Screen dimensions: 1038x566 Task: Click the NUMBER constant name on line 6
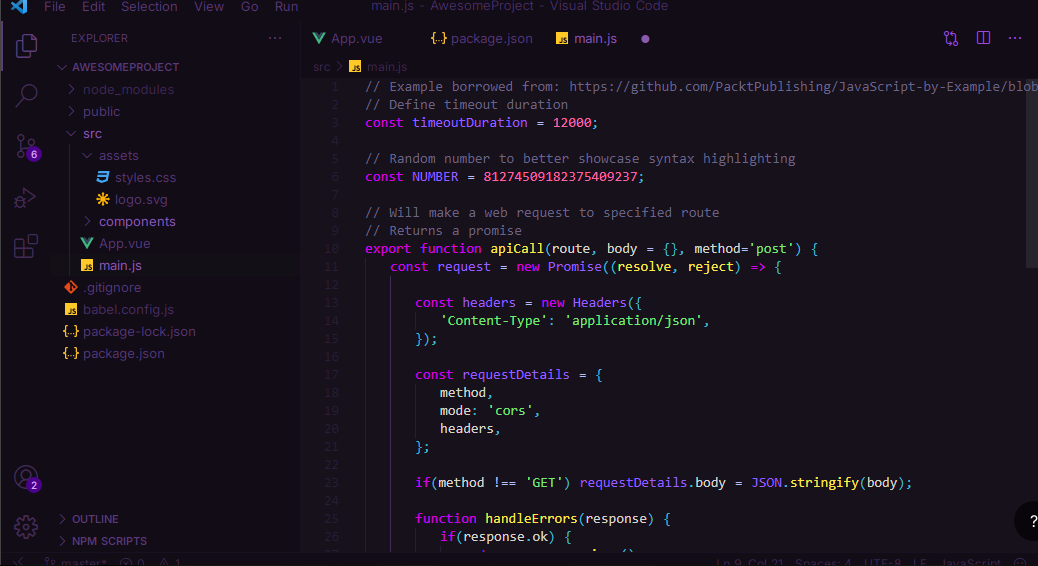point(435,177)
